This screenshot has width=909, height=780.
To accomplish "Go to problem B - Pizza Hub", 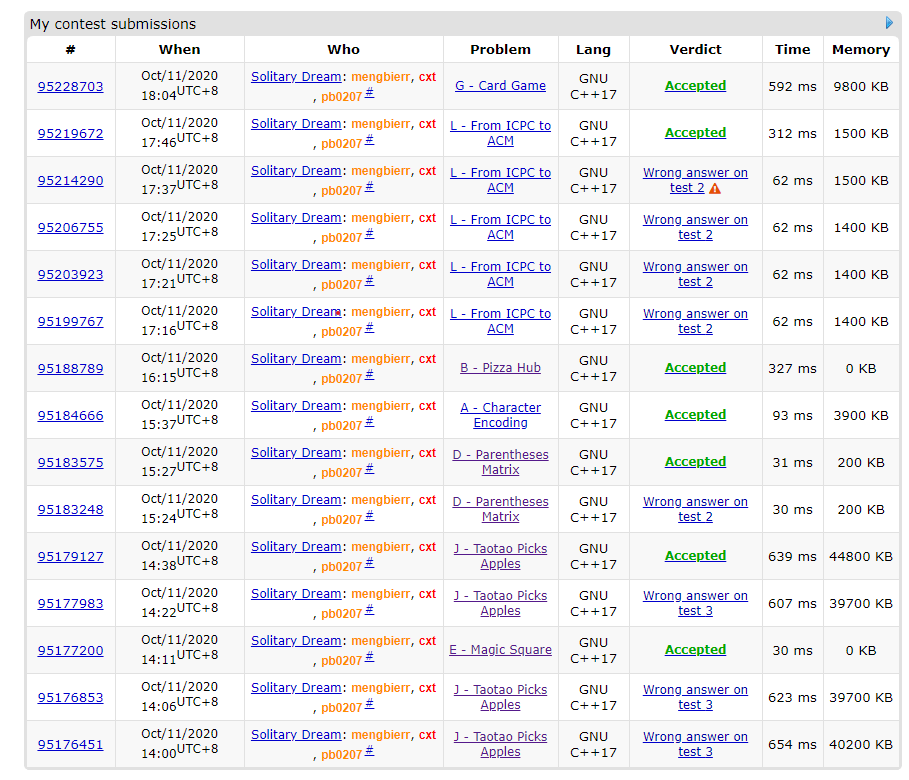I will [500, 368].
